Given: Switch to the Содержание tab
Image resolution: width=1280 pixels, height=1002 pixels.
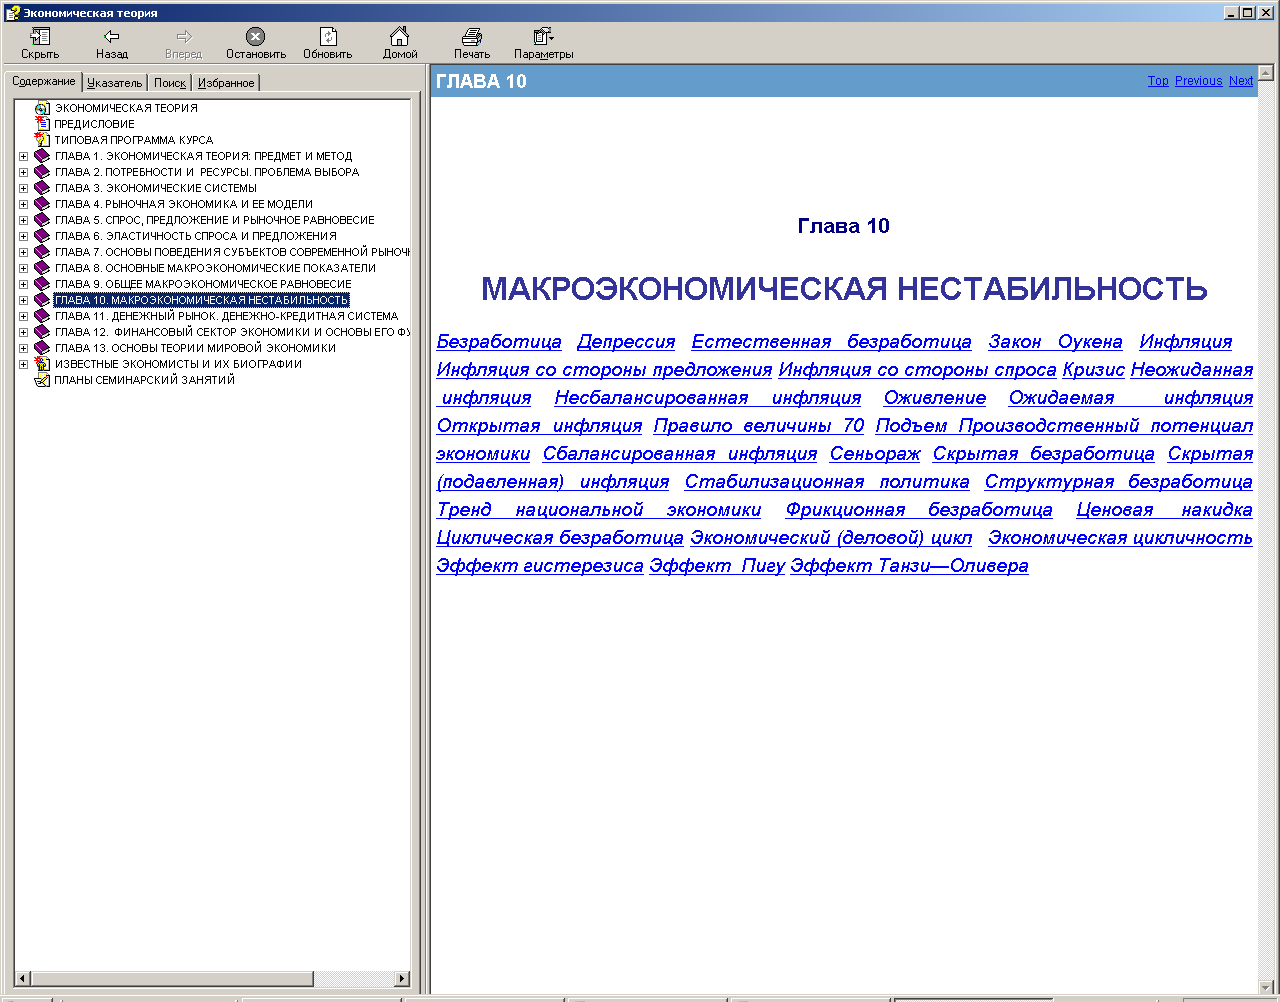Looking at the screenshot, I should (x=43, y=81).
